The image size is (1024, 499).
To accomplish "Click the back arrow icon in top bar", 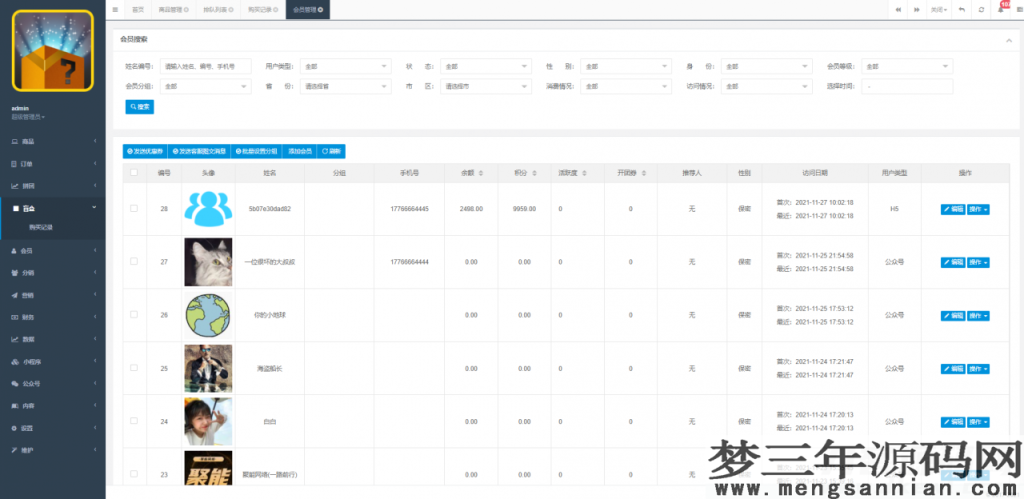I will (962, 9).
